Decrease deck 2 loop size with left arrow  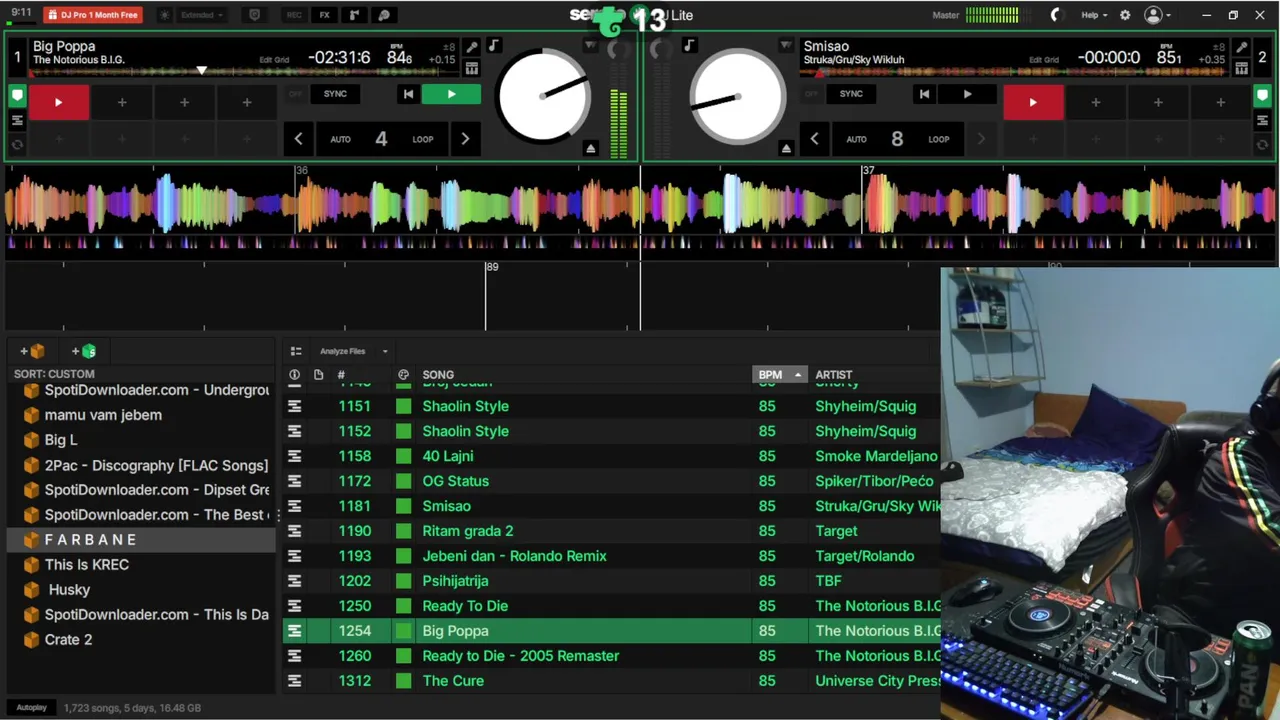point(814,139)
